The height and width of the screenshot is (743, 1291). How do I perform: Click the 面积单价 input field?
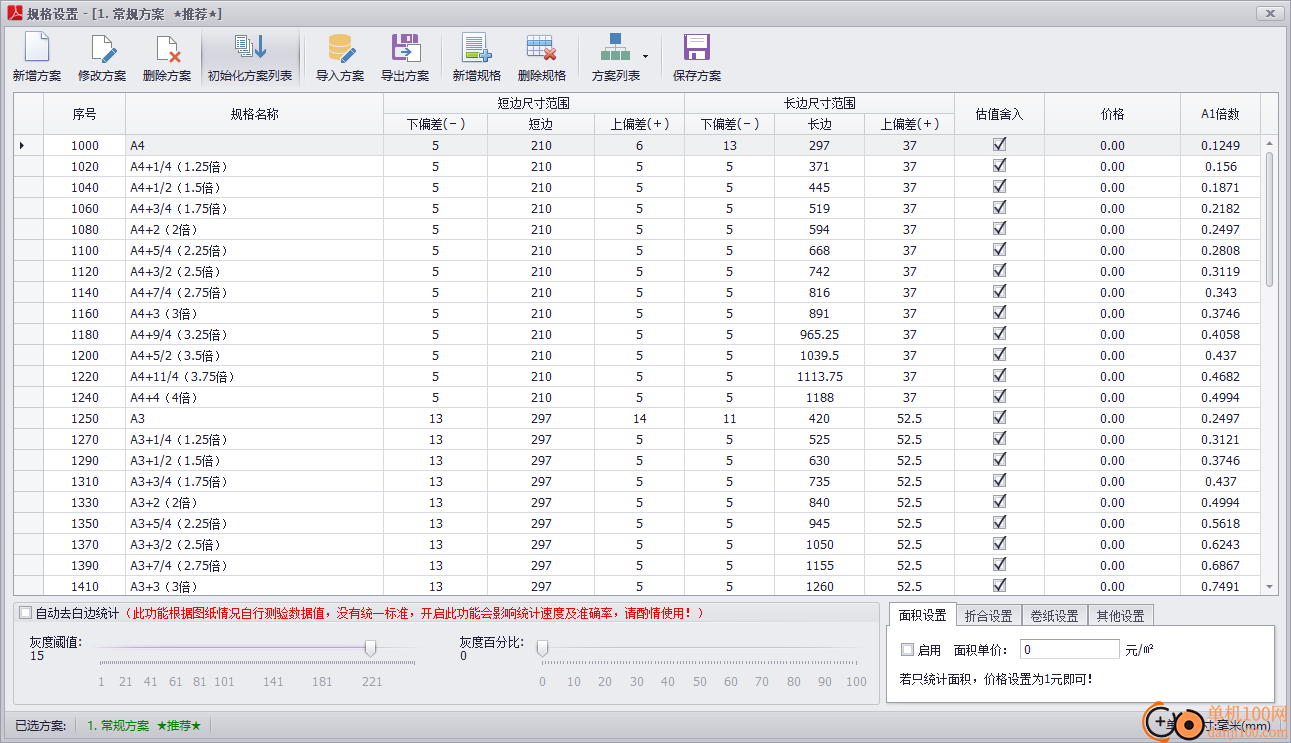coord(1069,650)
